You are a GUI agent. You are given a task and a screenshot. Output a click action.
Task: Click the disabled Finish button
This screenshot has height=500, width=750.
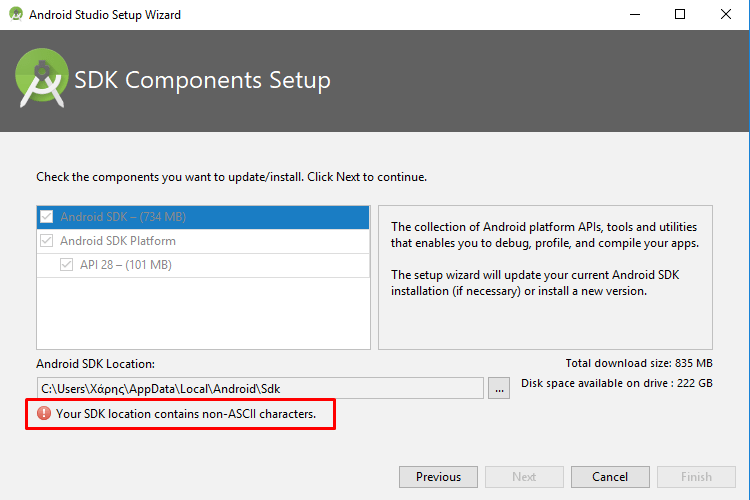coord(696,477)
